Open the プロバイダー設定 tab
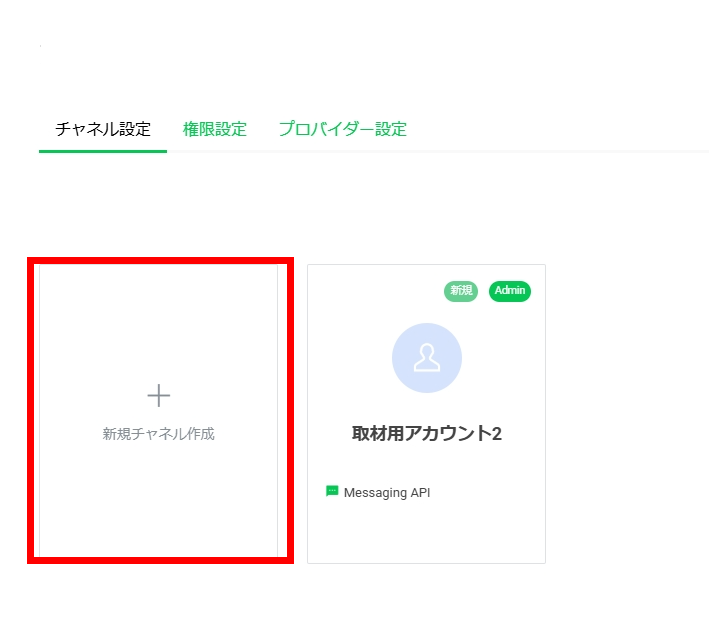This screenshot has width=709, height=626. pos(342,129)
